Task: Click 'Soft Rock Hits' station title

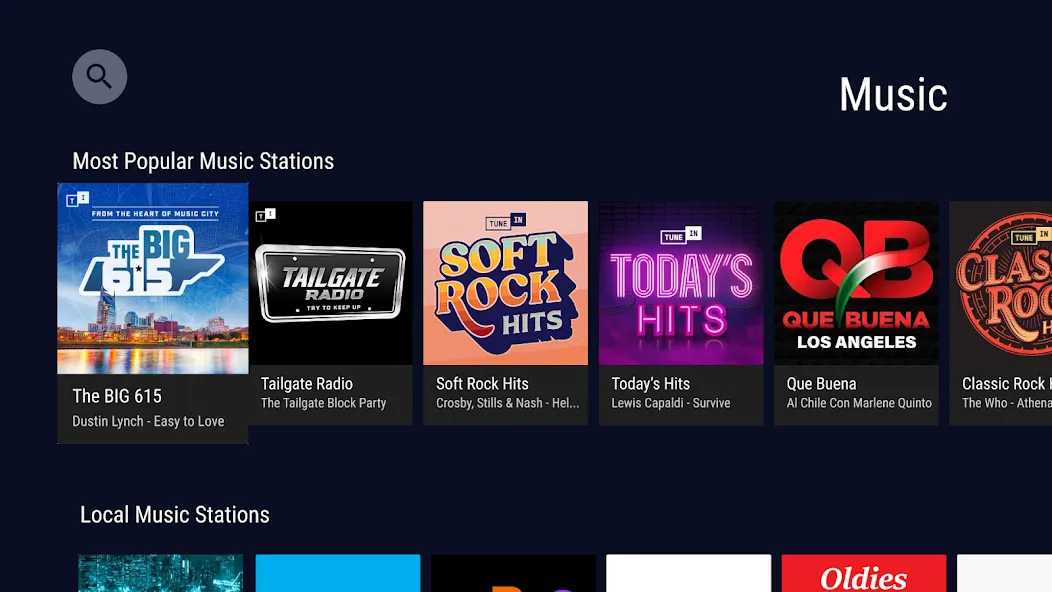Action: [x=482, y=384]
